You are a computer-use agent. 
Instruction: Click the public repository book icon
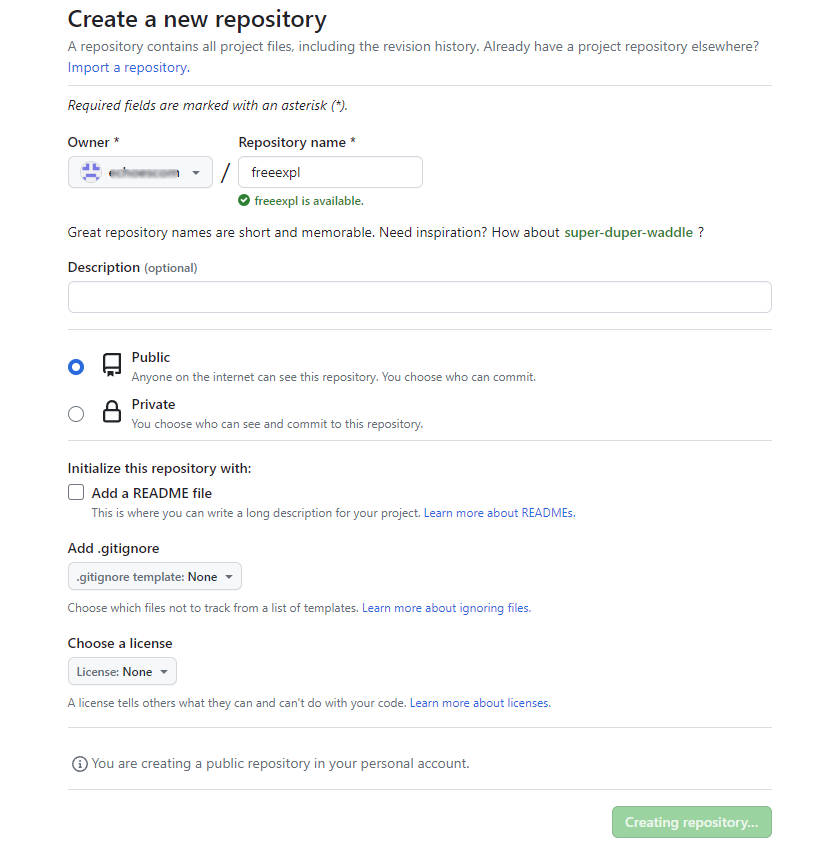(x=112, y=365)
